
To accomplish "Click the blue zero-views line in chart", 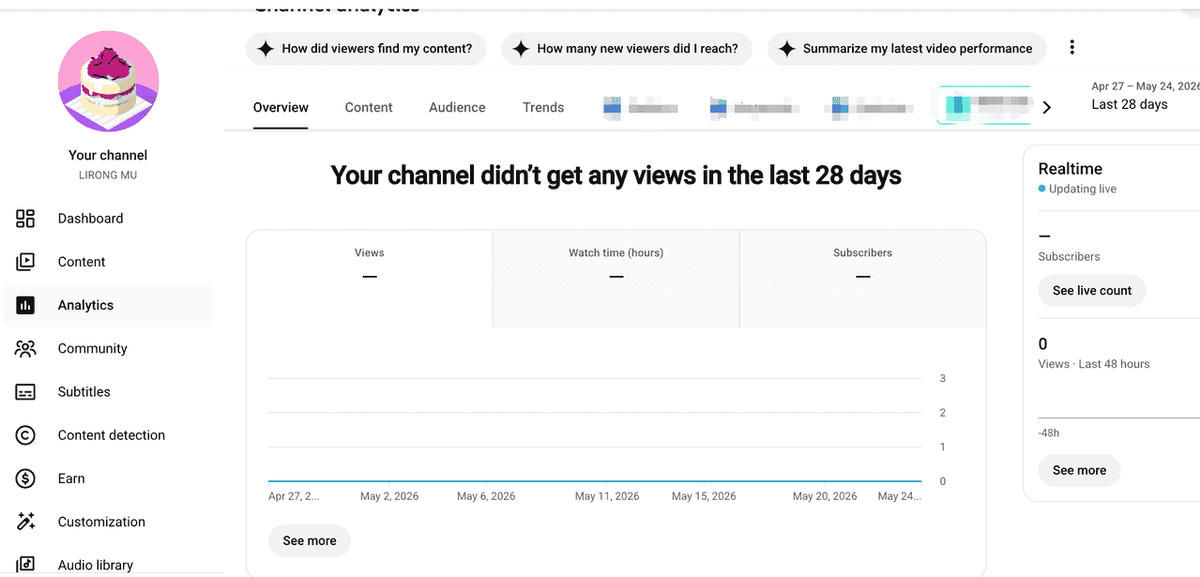I will [595, 481].
